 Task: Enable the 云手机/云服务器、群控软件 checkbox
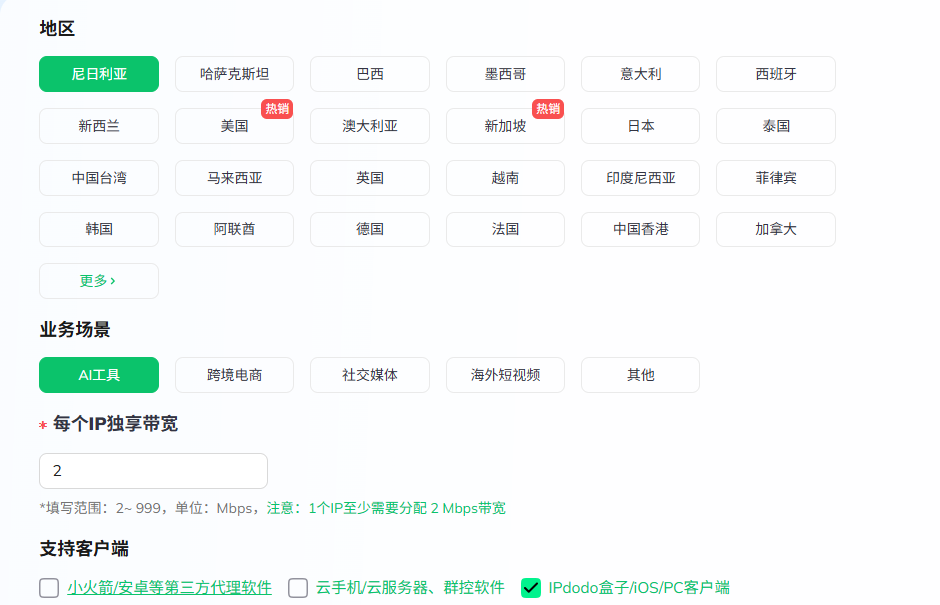coord(298,588)
